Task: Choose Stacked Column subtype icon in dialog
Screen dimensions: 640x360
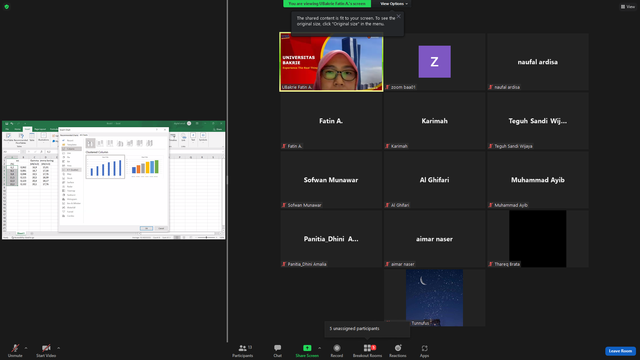Action: [100, 143]
